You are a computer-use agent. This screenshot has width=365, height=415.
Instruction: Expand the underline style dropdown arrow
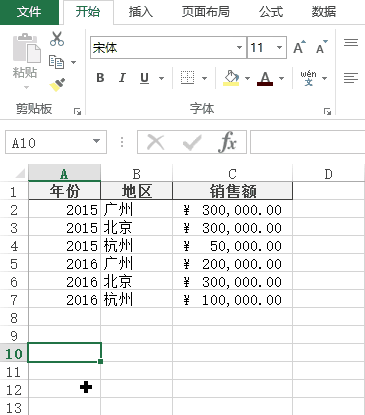pos(161,79)
